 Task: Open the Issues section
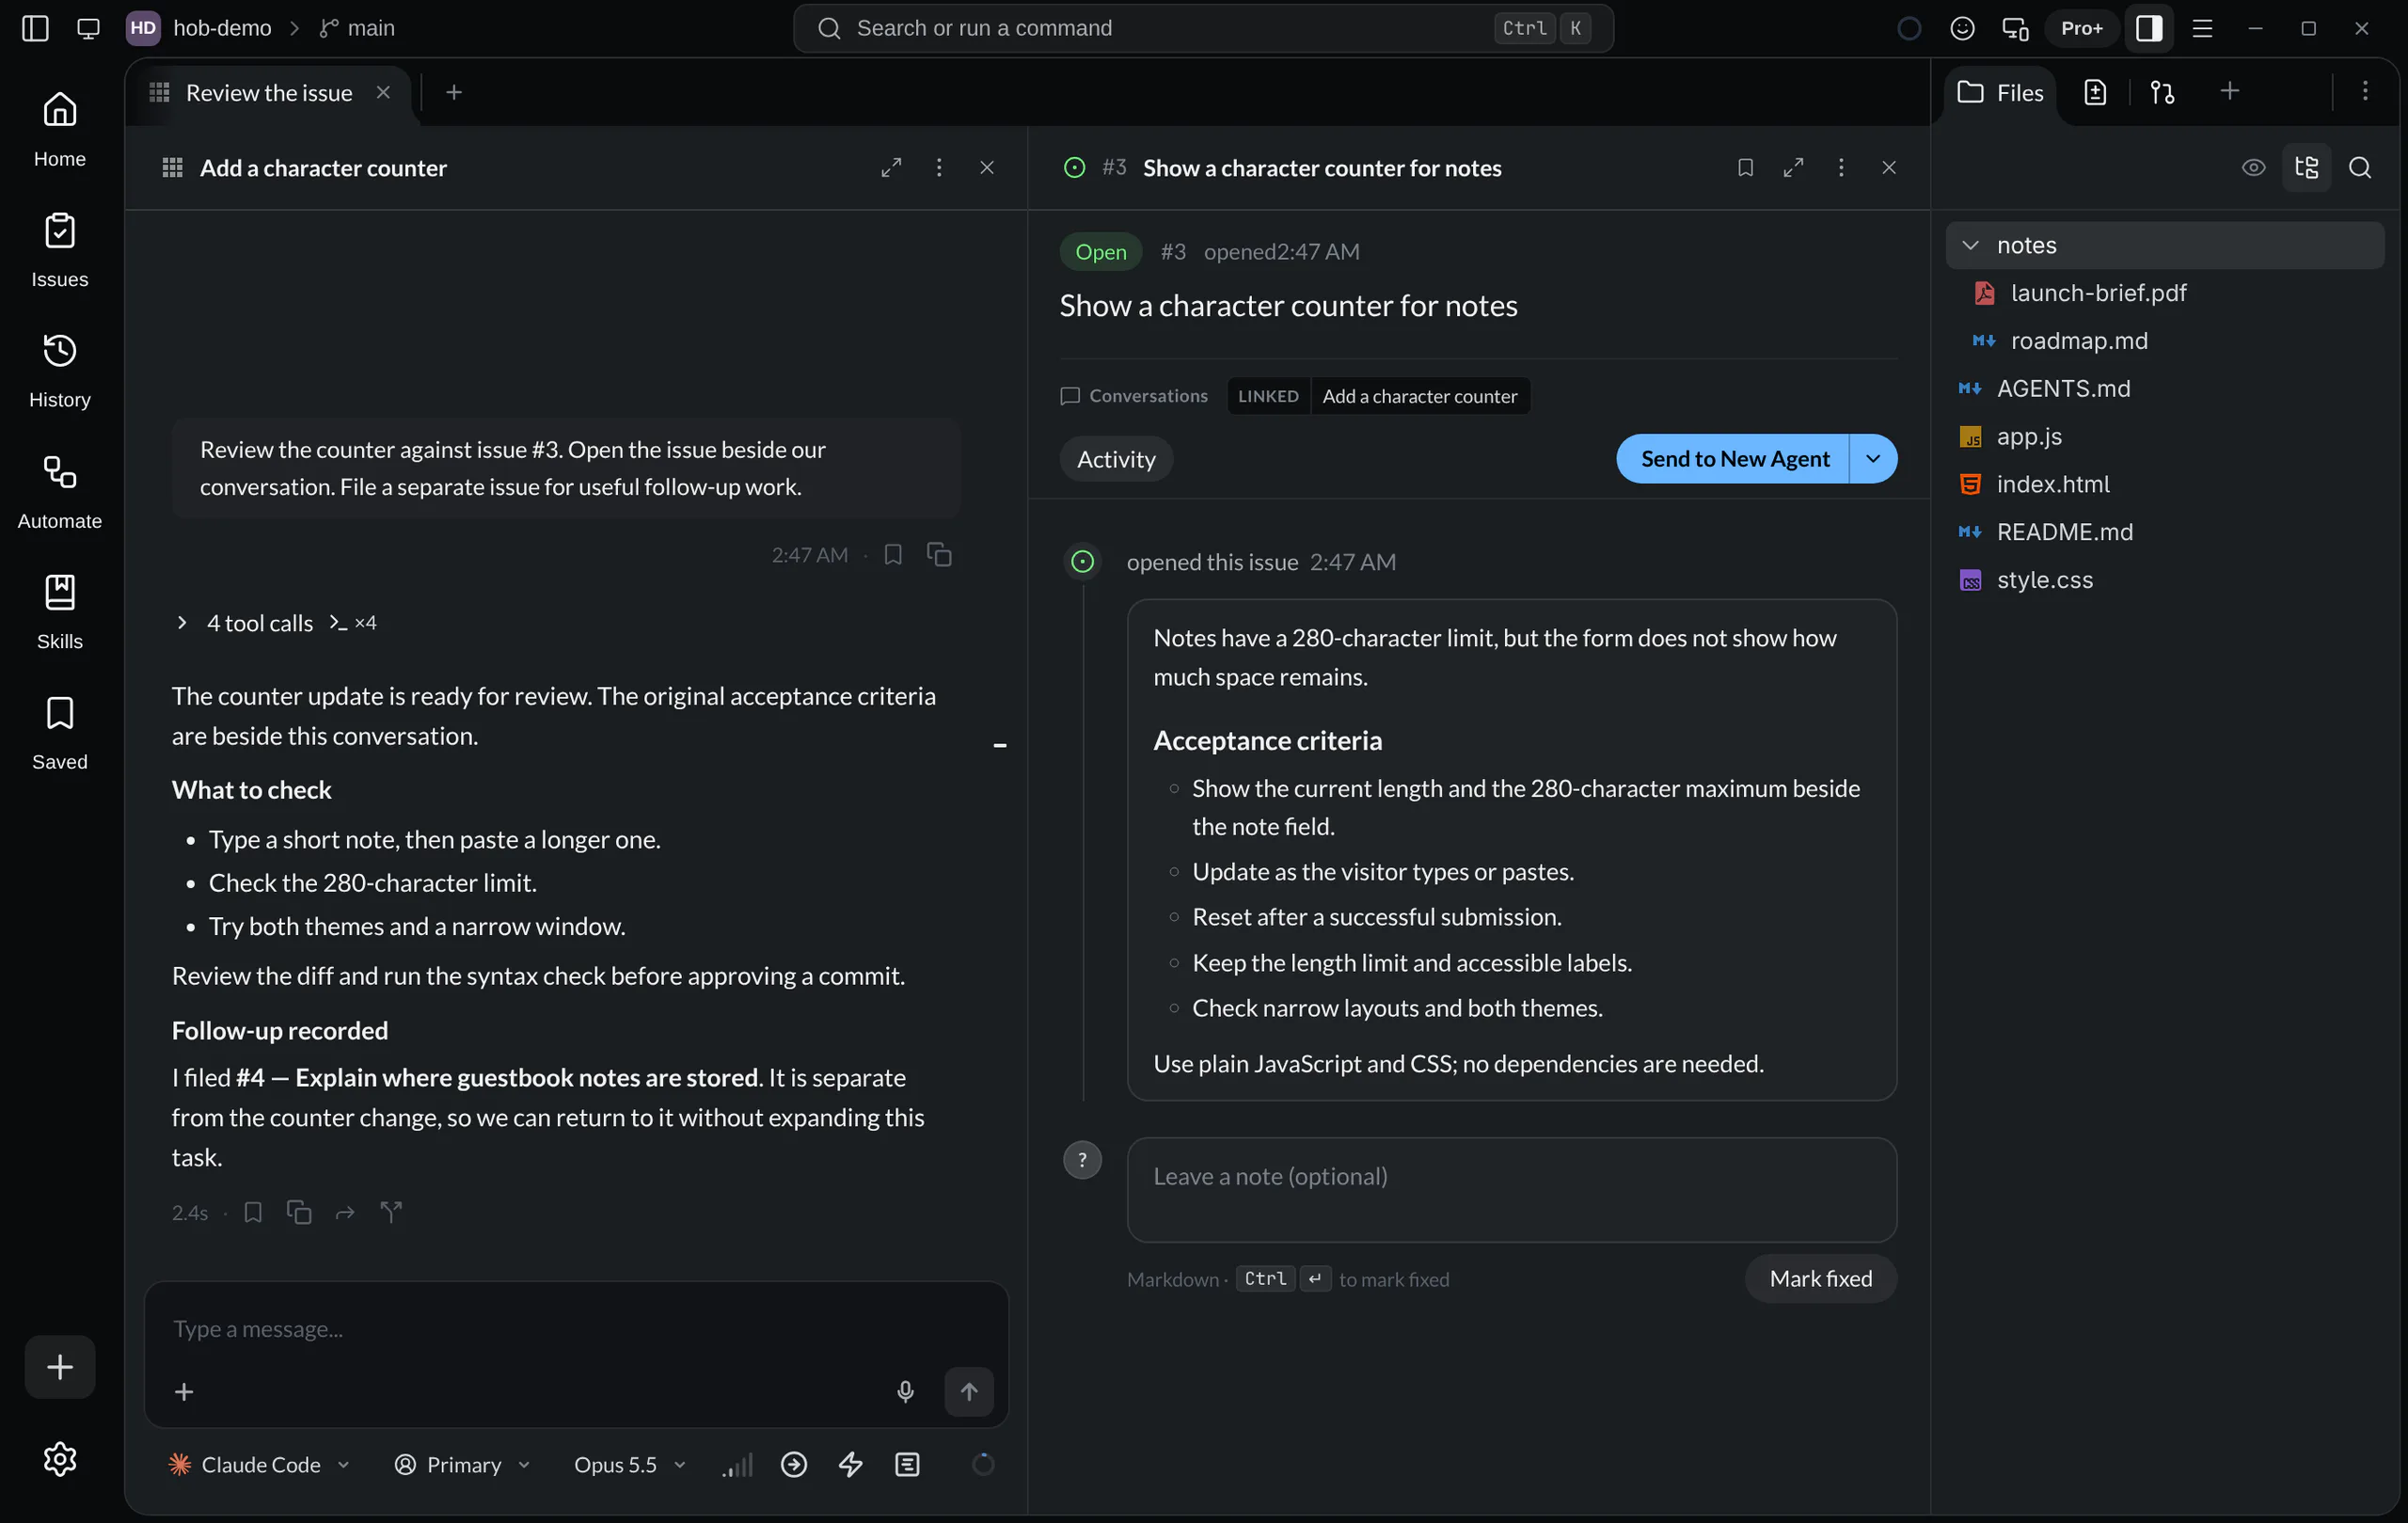pyautogui.click(x=59, y=249)
